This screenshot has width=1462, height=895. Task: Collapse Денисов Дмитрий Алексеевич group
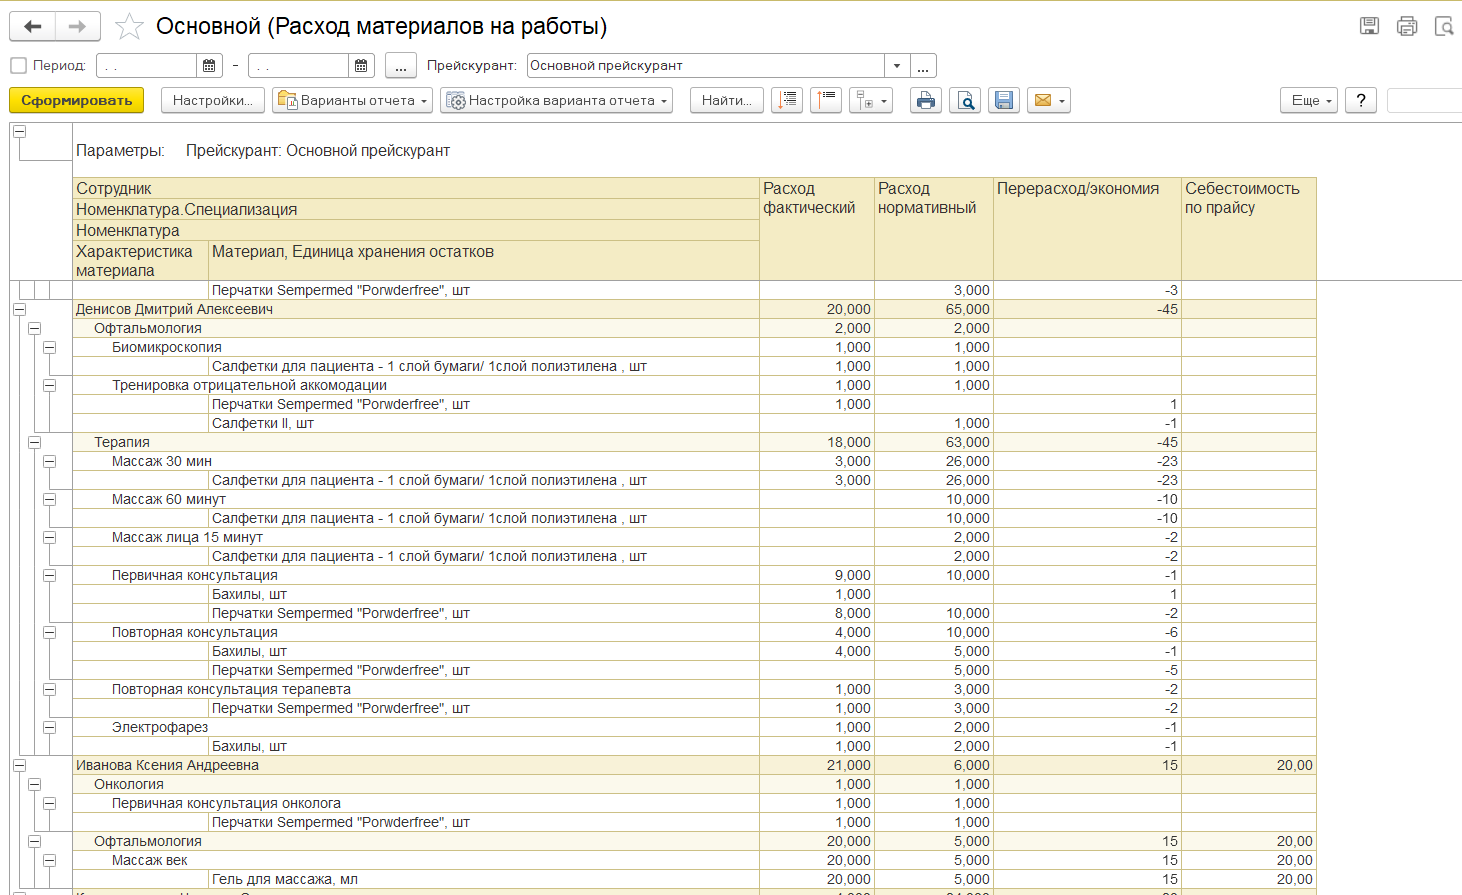[19, 309]
